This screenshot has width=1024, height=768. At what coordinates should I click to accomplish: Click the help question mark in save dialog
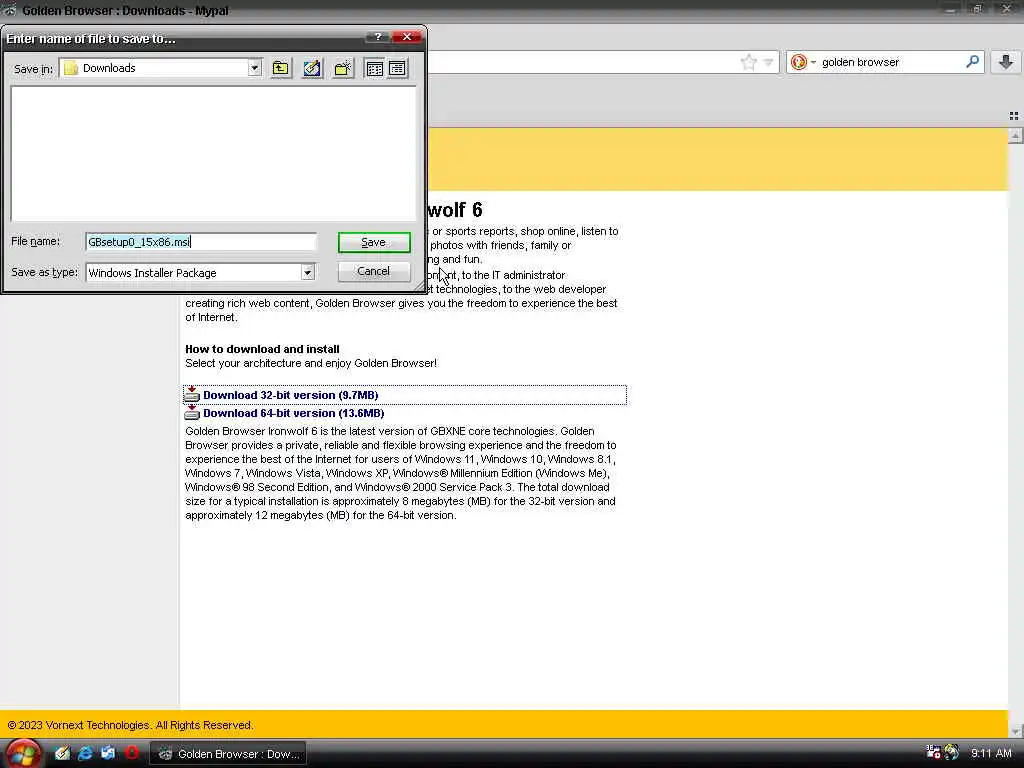click(x=377, y=37)
